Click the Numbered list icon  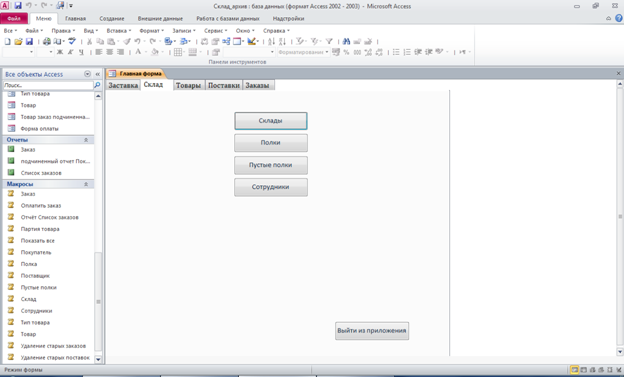407,52
